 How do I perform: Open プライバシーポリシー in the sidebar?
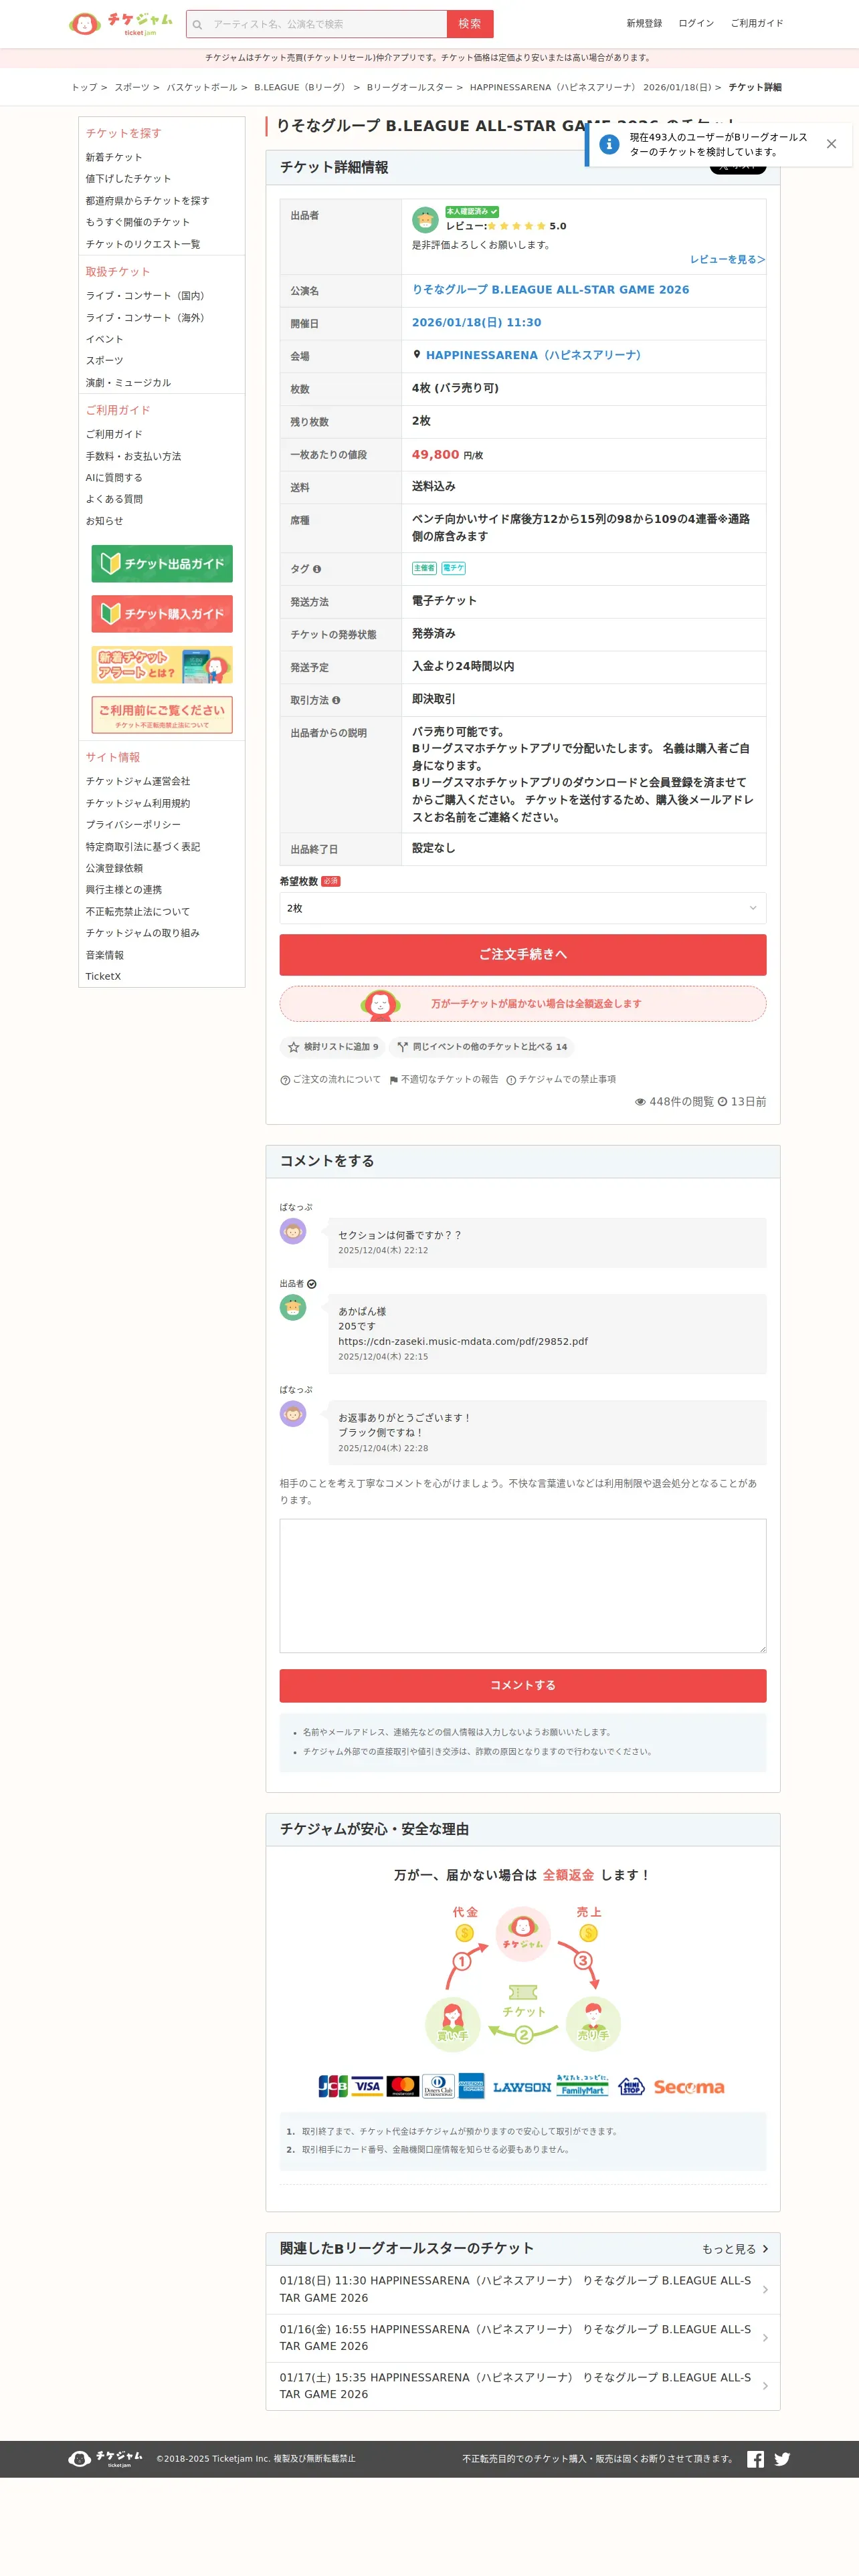point(133,825)
